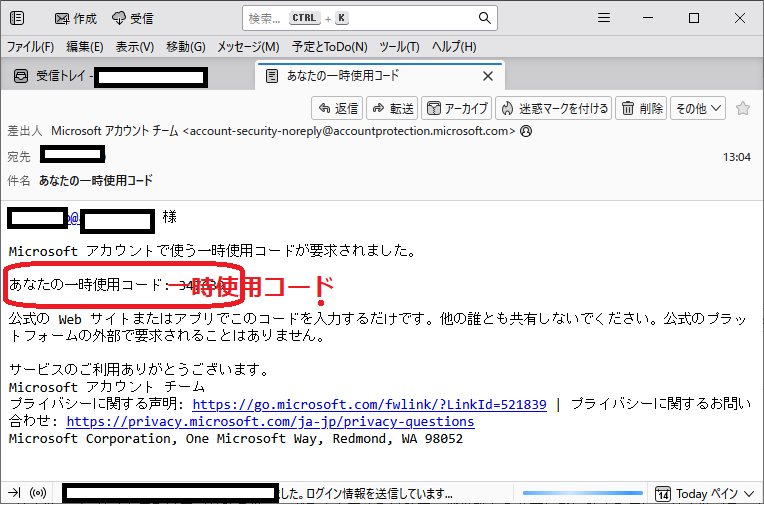
Task: Click the 作成 compose button
Action: [x=77, y=18]
